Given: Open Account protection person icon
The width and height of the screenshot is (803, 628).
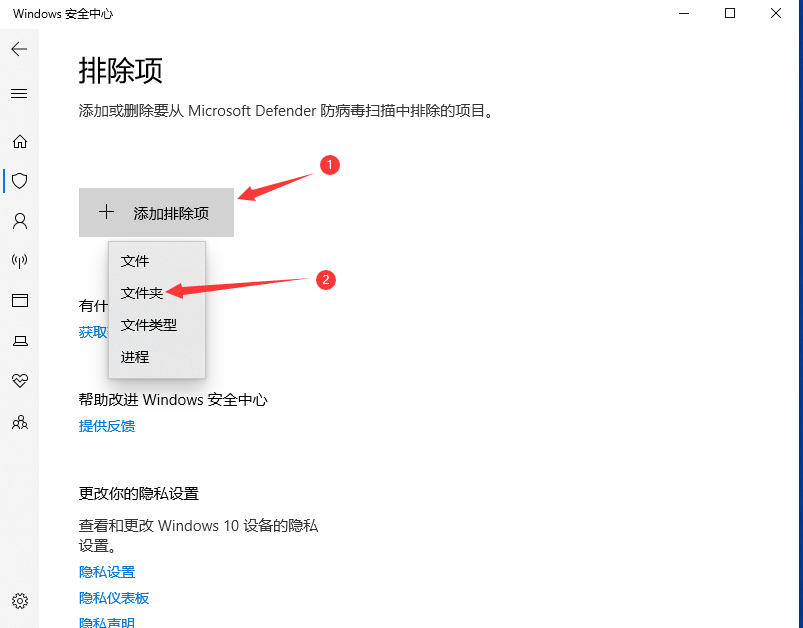Looking at the screenshot, I should [20, 221].
